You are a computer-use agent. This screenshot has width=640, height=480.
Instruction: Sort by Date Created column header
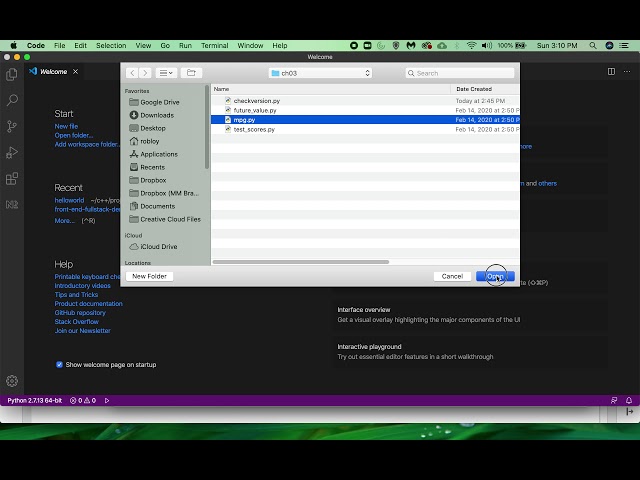coord(485,89)
